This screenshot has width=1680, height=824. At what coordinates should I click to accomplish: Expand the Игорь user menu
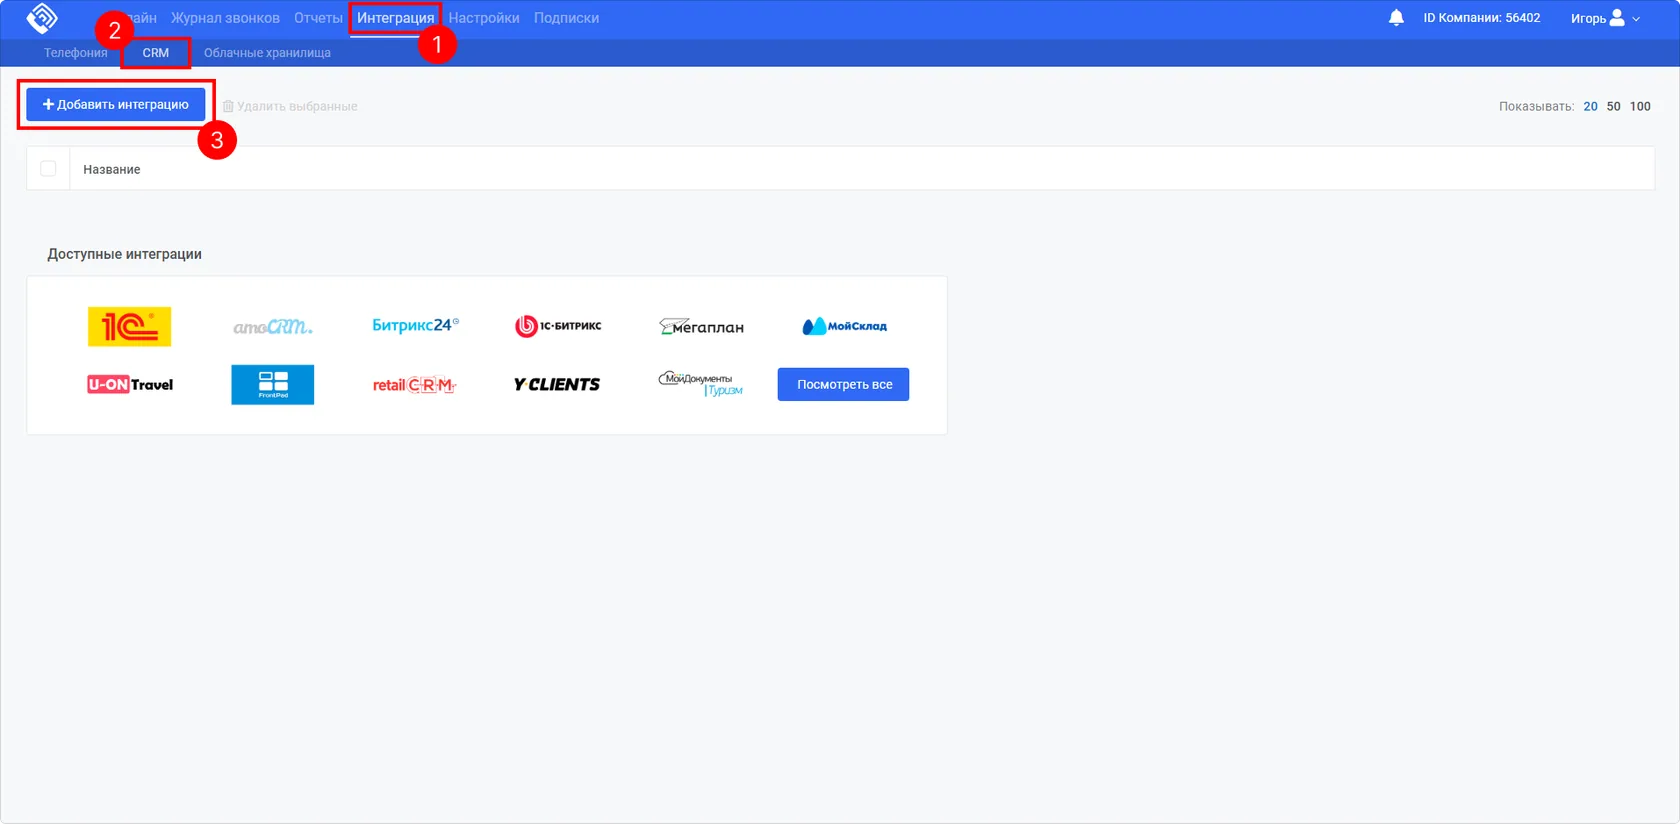[1605, 18]
